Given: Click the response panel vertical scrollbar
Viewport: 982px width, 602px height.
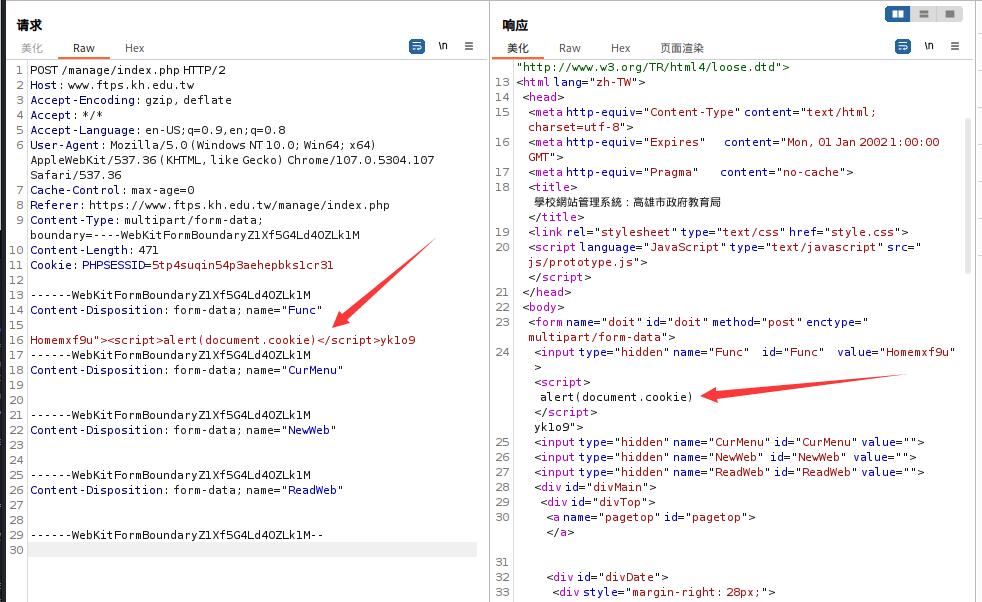Looking at the screenshot, I should [968, 194].
